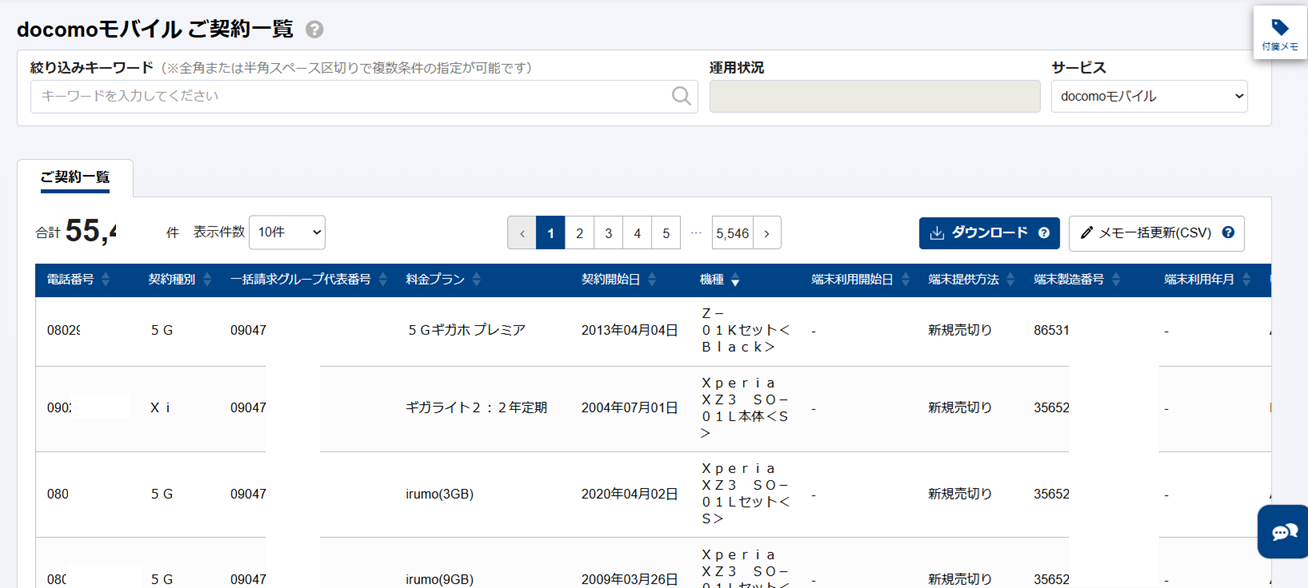Open the サービス docomoモバイル dropdown

click(x=1149, y=96)
